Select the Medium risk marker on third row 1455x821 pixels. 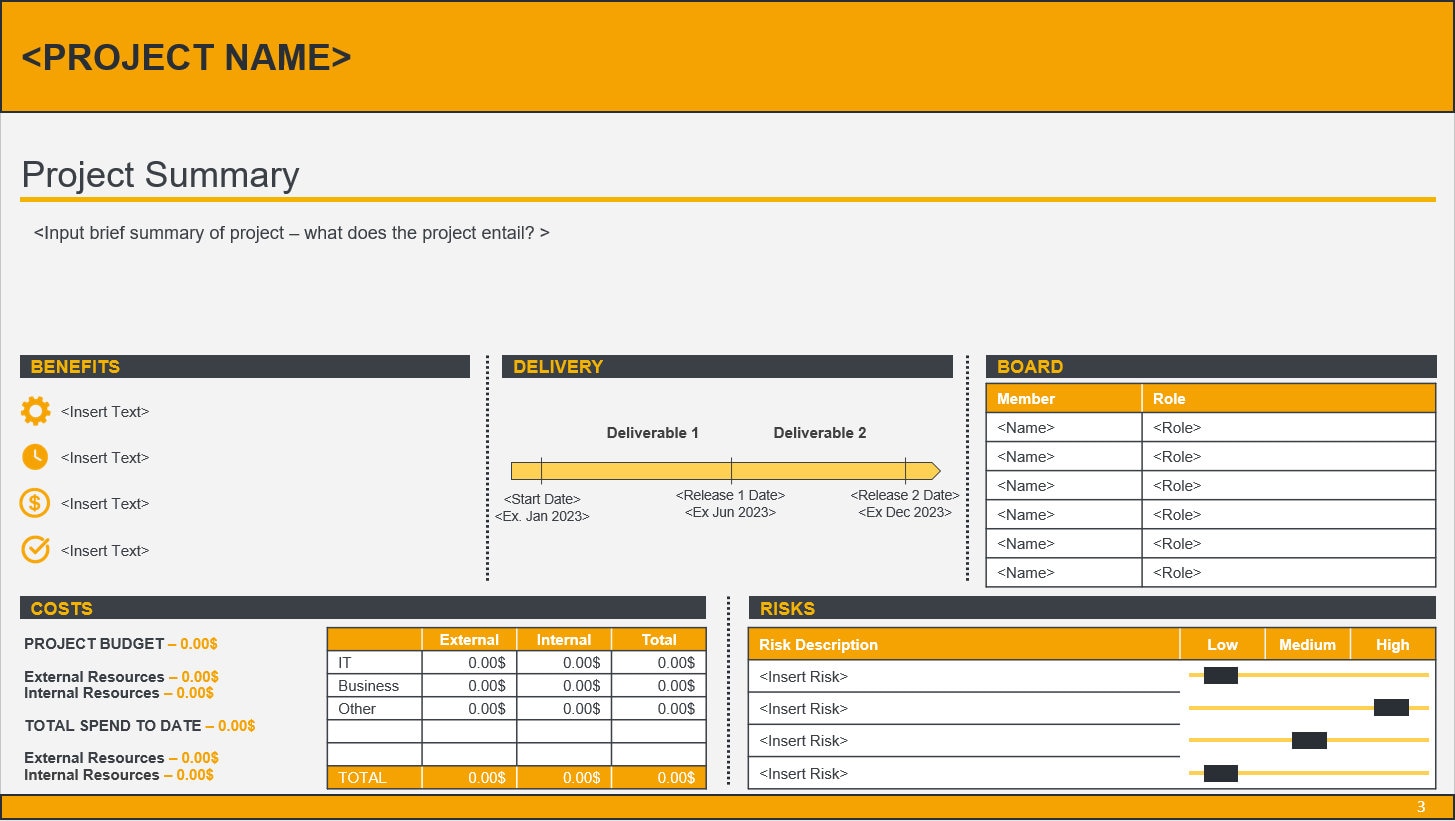1310,741
